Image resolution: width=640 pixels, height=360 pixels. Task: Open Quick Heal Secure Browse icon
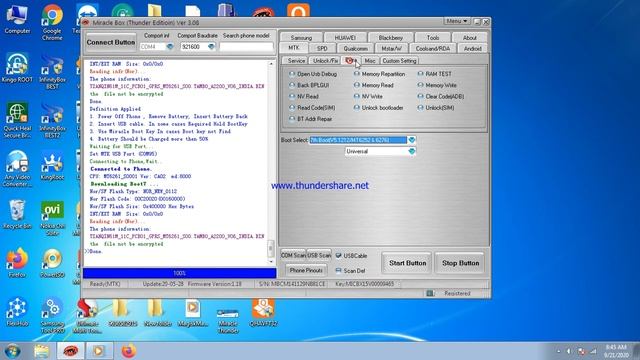coord(17,120)
